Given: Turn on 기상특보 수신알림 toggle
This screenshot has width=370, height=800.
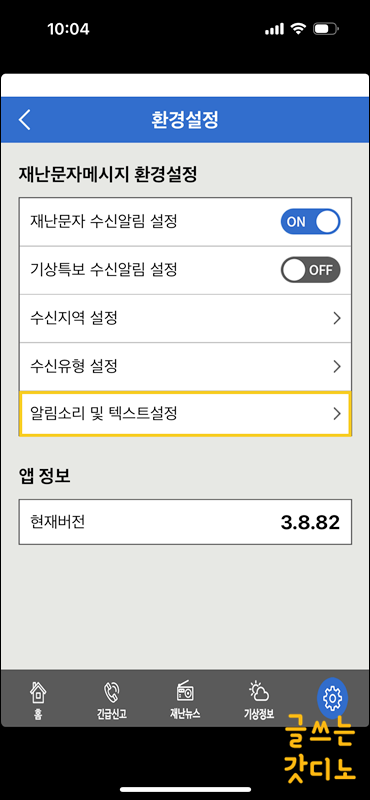Looking at the screenshot, I should click(x=310, y=269).
